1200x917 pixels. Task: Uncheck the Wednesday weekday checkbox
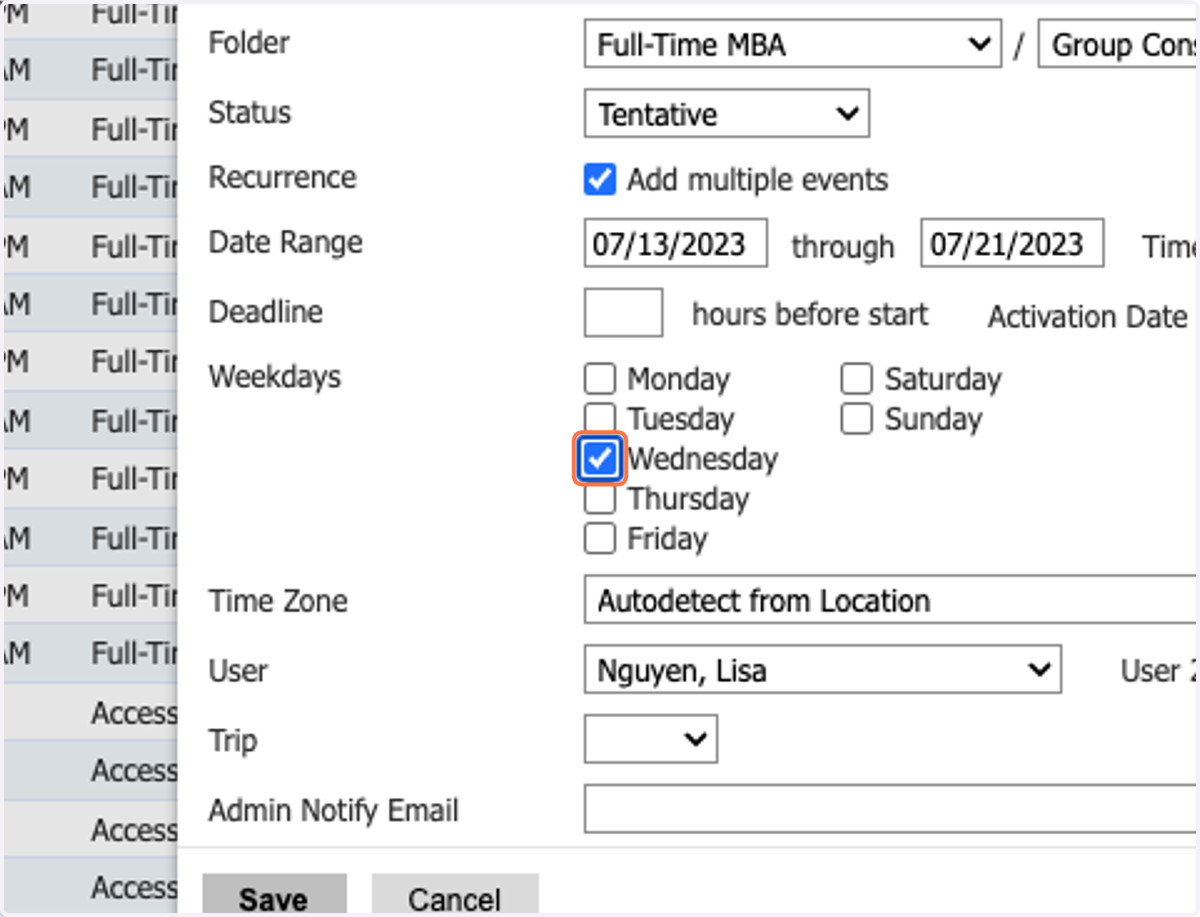[599, 458]
